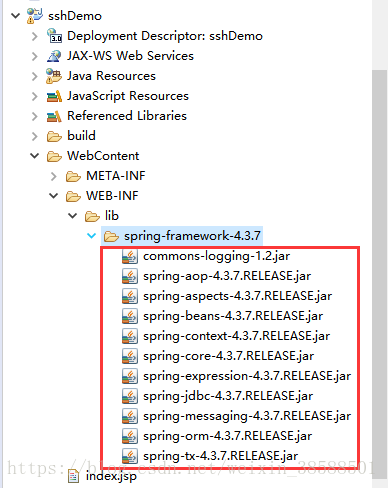Expand the META-INF folder
Viewport: 388px width, 488px height.
[x=54, y=176]
